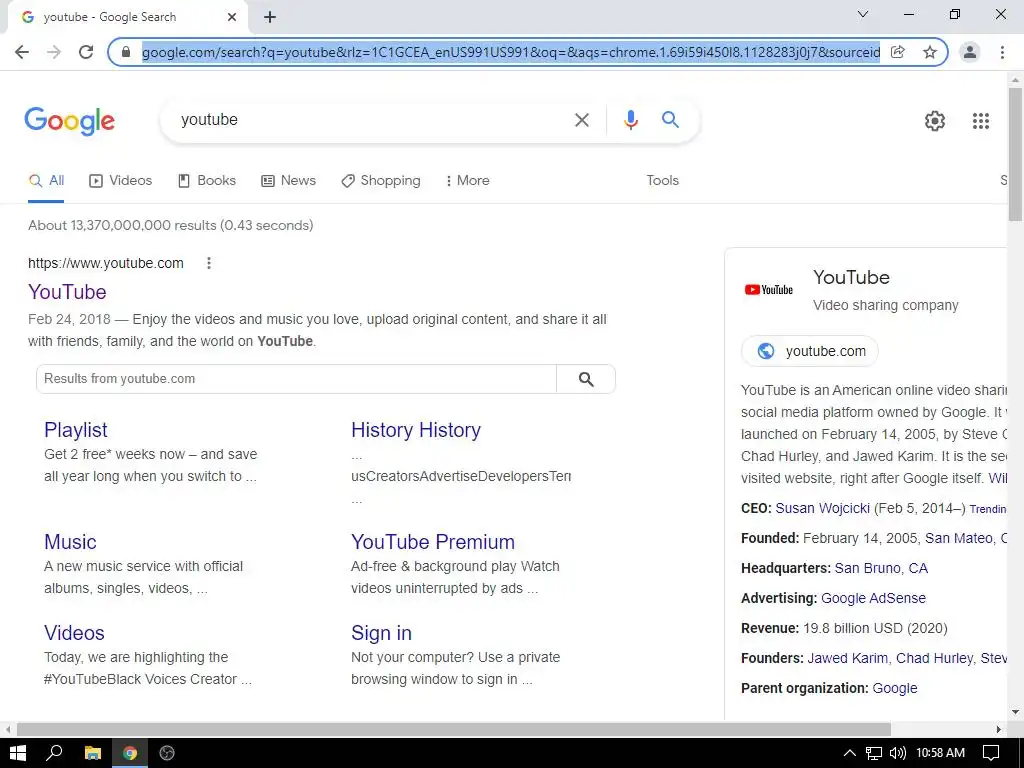Expand the system tray hidden icons chevron

click(850, 753)
